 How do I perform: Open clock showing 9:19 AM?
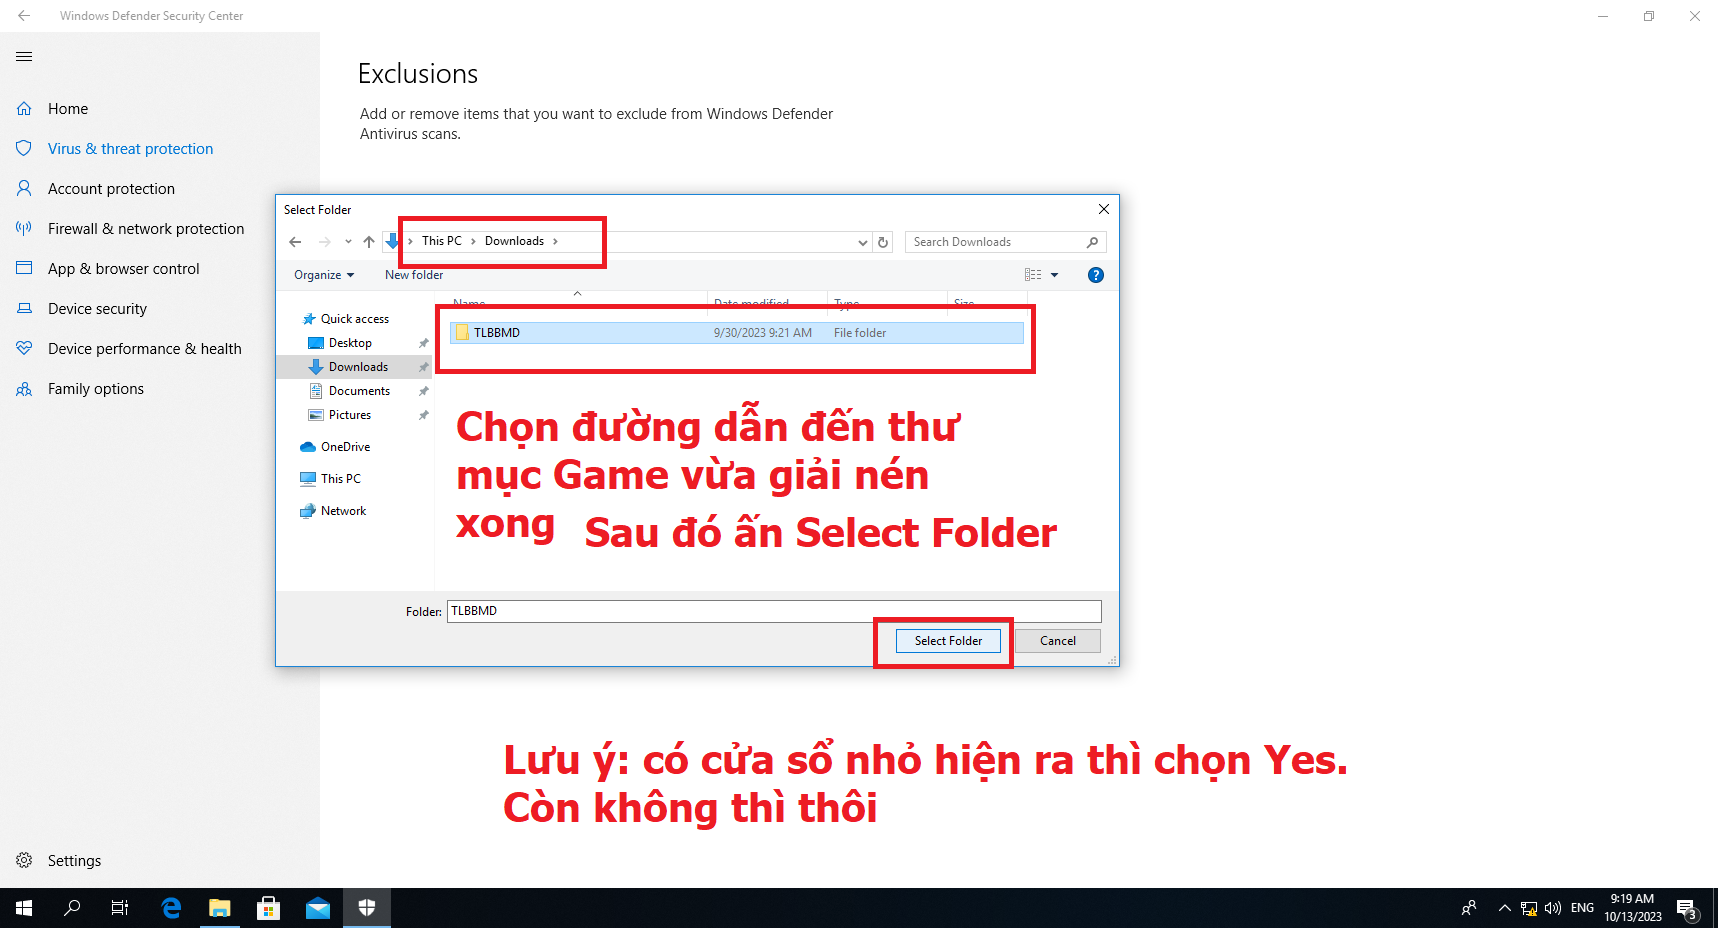click(1633, 908)
